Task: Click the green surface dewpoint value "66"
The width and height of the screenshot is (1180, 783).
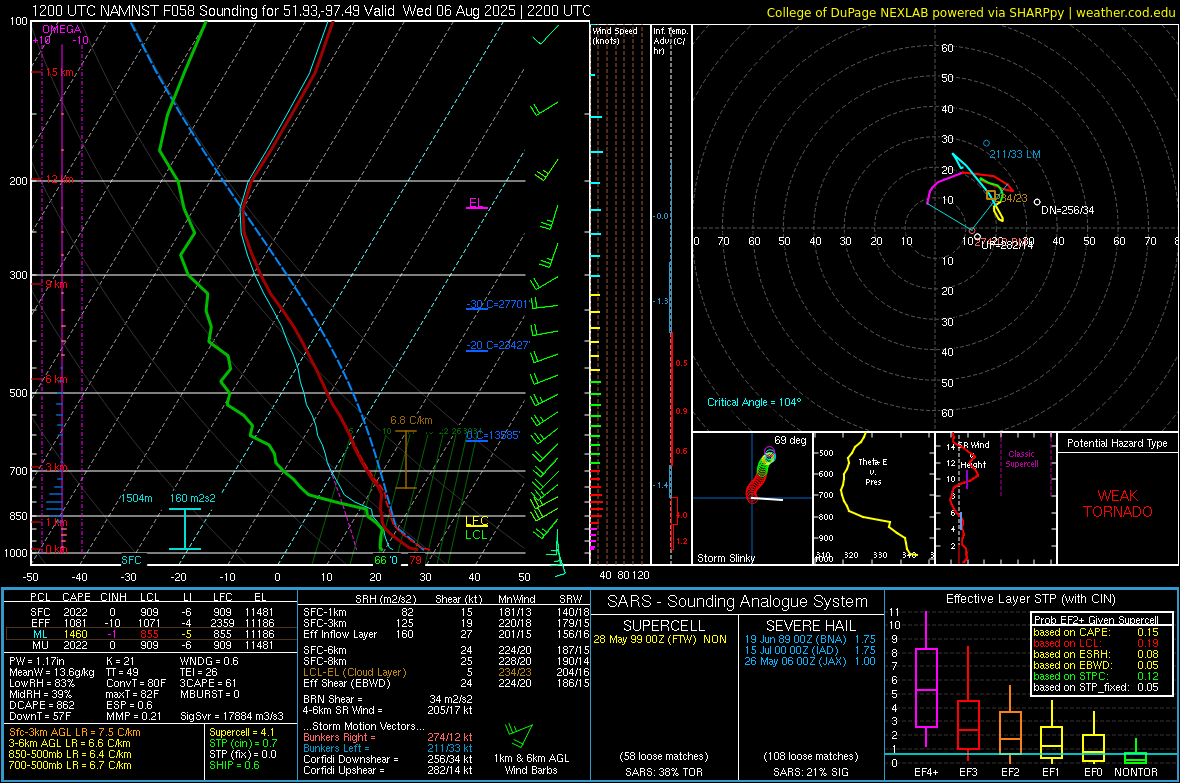Action: pyautogui.click(x=381, y=560)
